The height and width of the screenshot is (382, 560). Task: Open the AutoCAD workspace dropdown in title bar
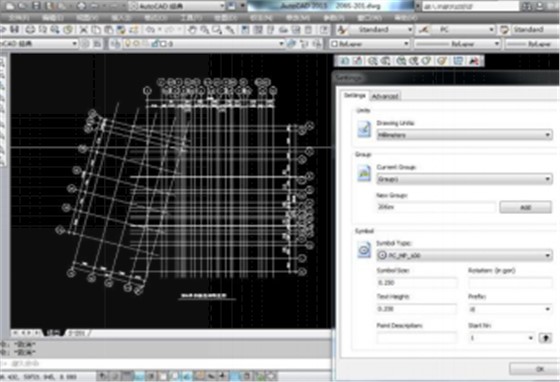pyautogui.click(x=221, y=6)
